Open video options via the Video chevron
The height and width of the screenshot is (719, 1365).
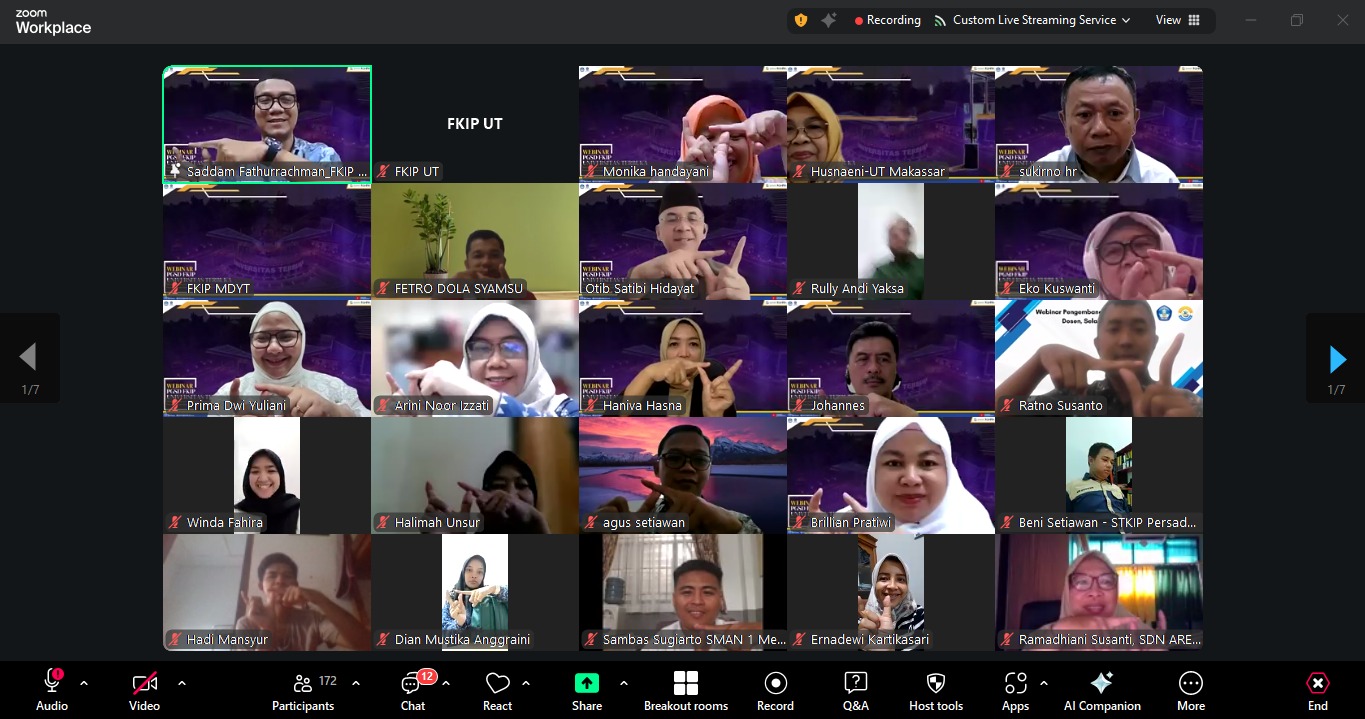pos(181,684)
